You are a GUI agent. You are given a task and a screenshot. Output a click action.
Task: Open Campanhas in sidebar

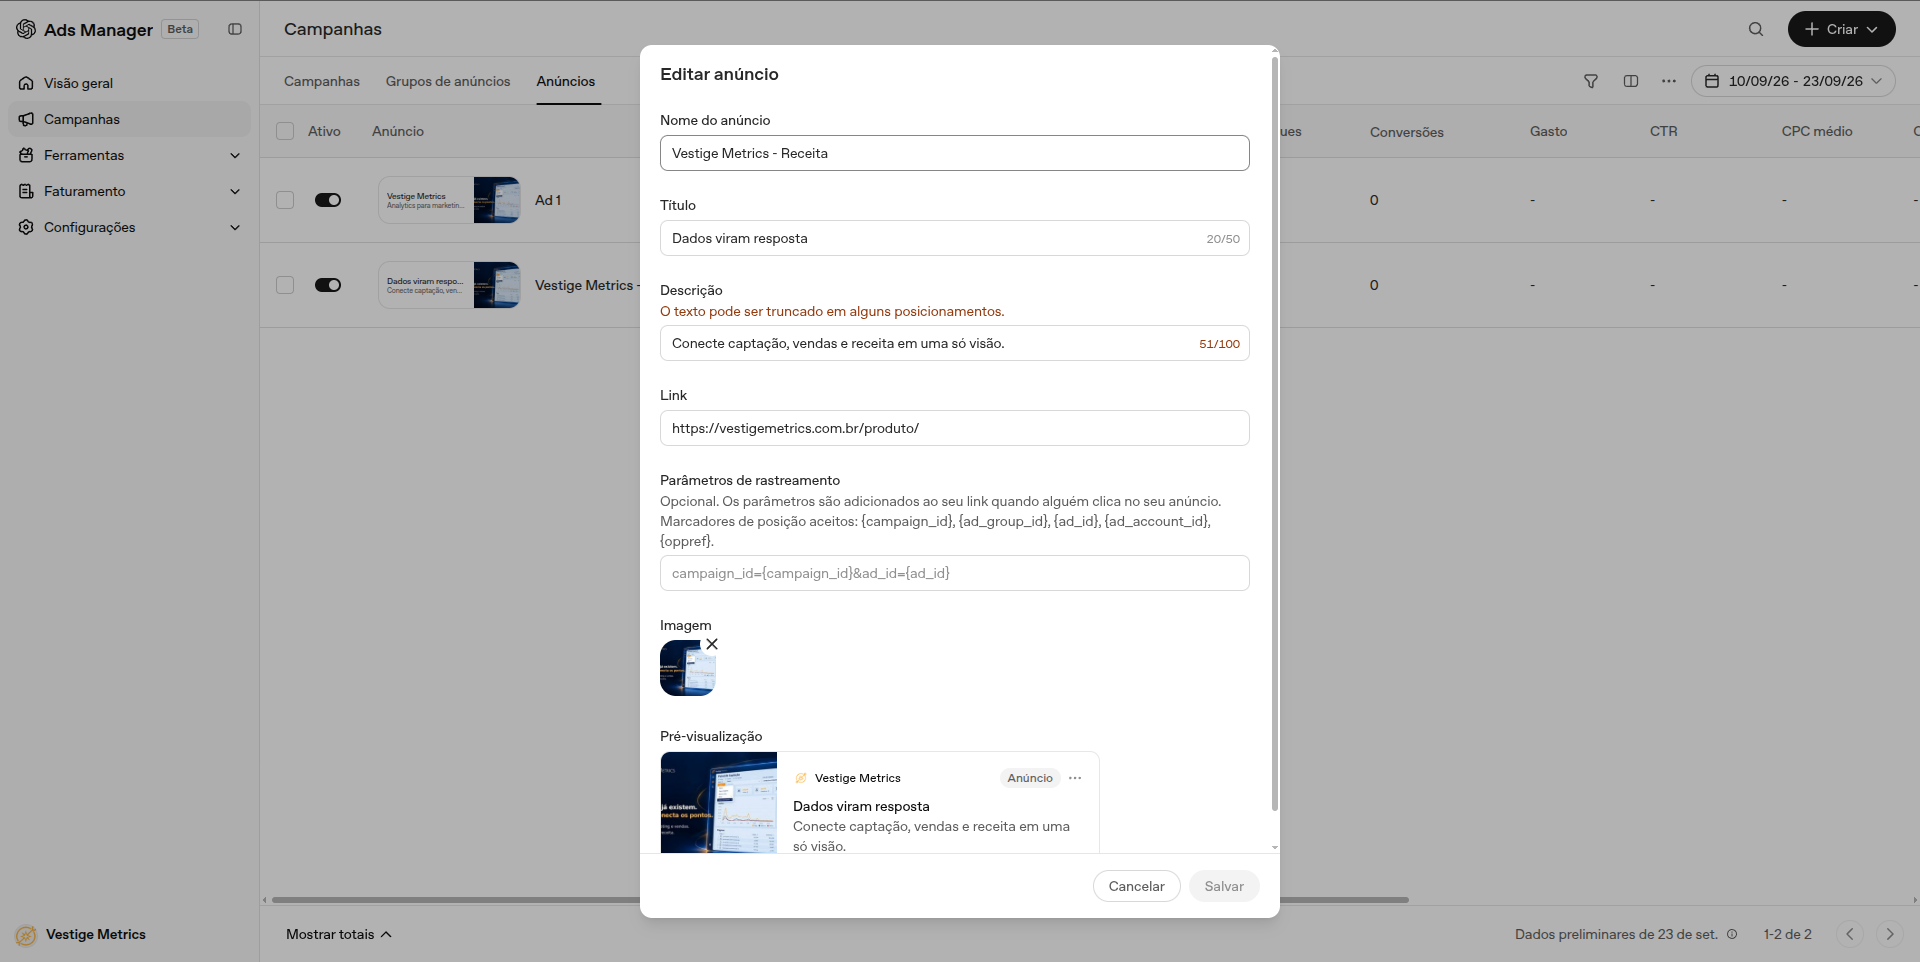pos(130,119)
